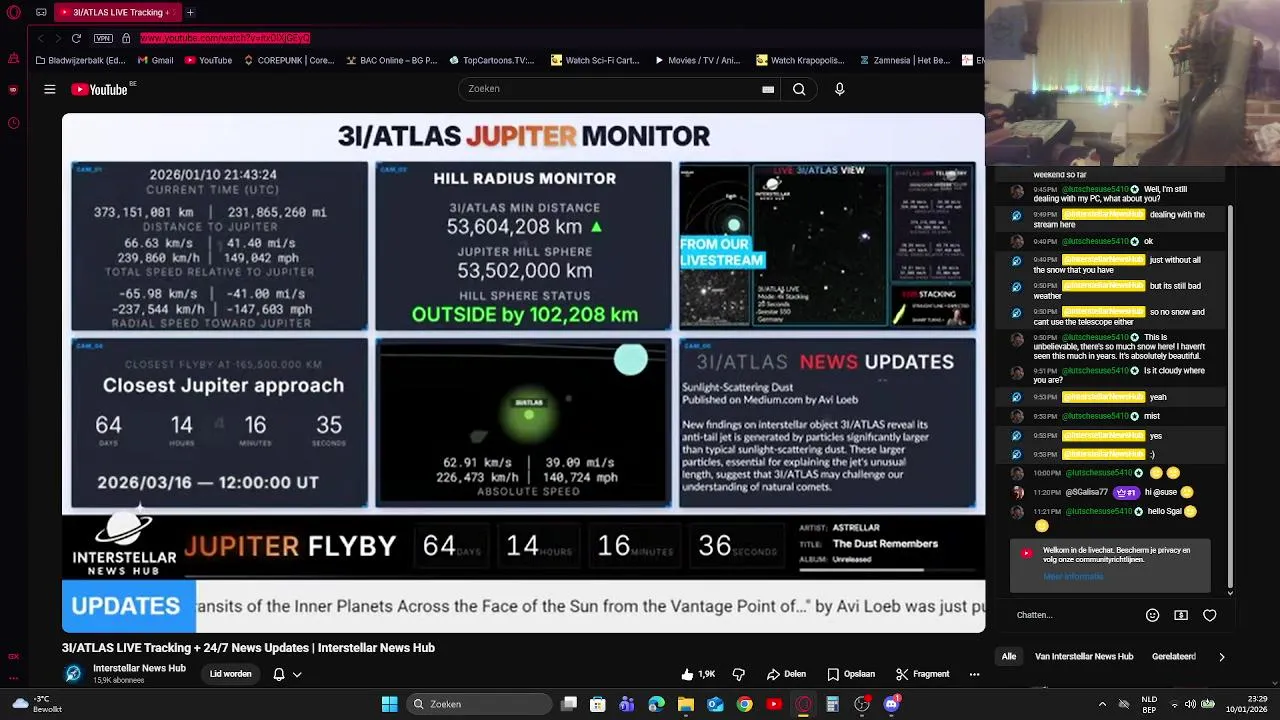The image size is (1280, 720).
Task: Open Microsoft Edge from taskbar
Action: (657, 704)
